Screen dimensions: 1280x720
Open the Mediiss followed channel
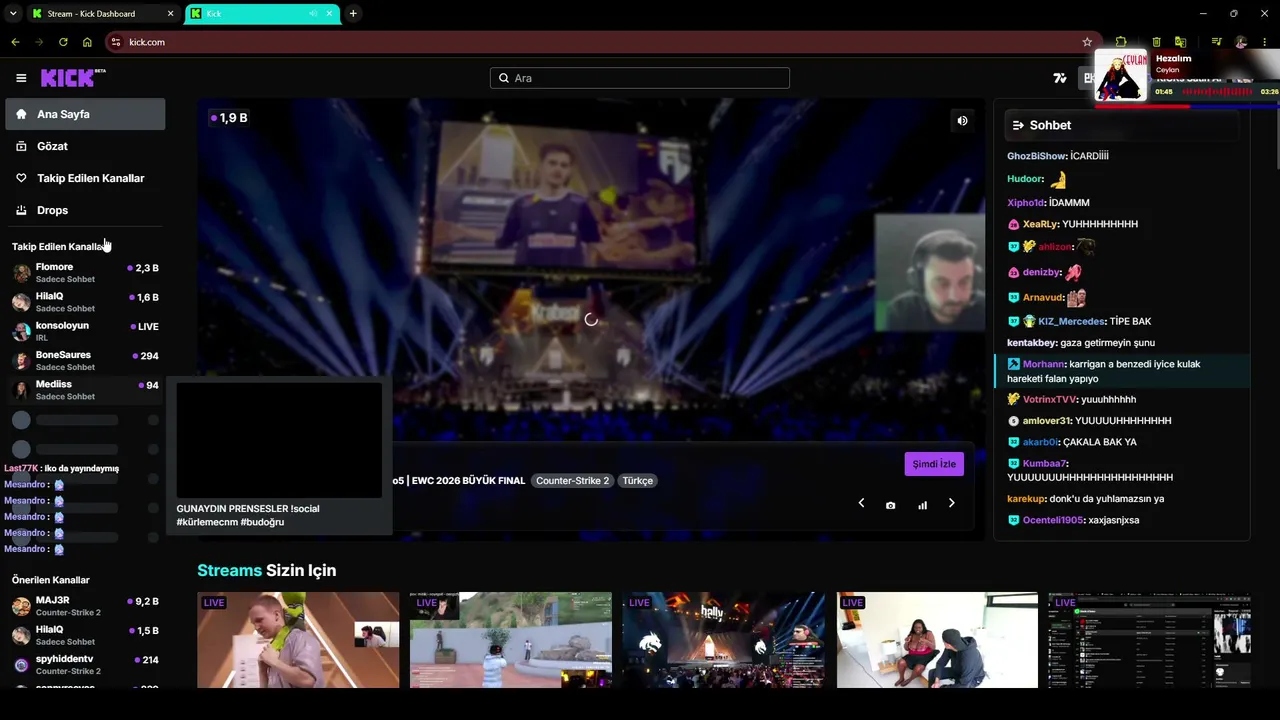click(85, 389)
